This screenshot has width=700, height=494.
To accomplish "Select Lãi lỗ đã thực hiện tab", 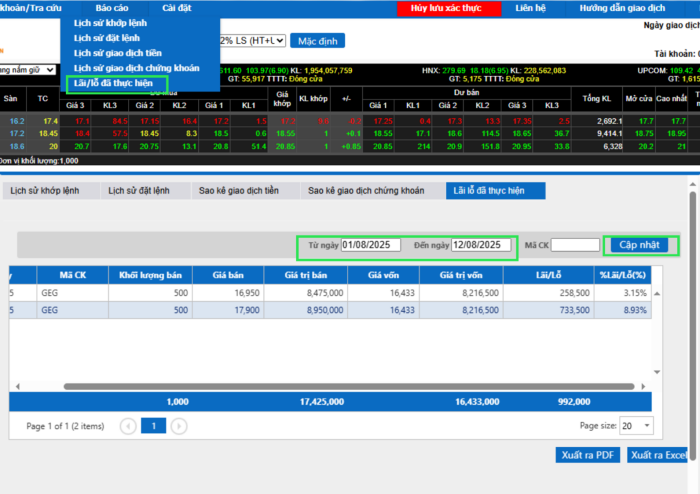I will 496,191.
